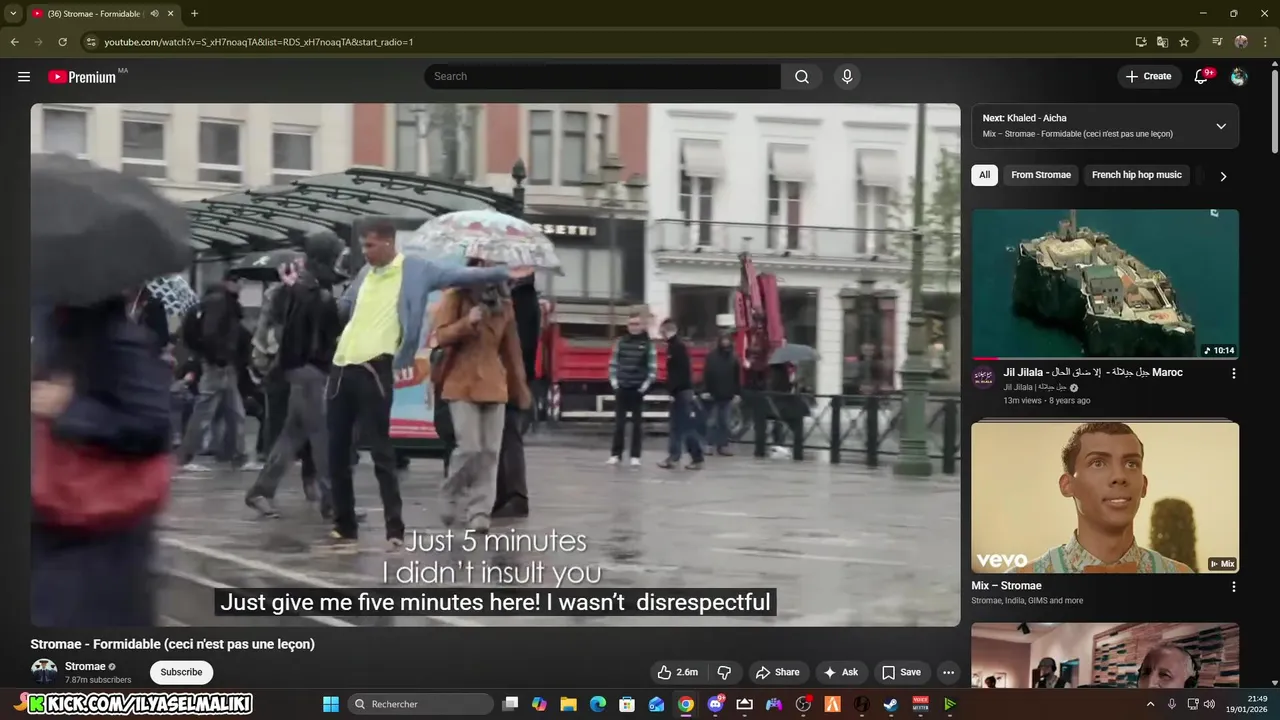Open the account avatar menu
1280x720 pixels.
tap(1239, 77)
